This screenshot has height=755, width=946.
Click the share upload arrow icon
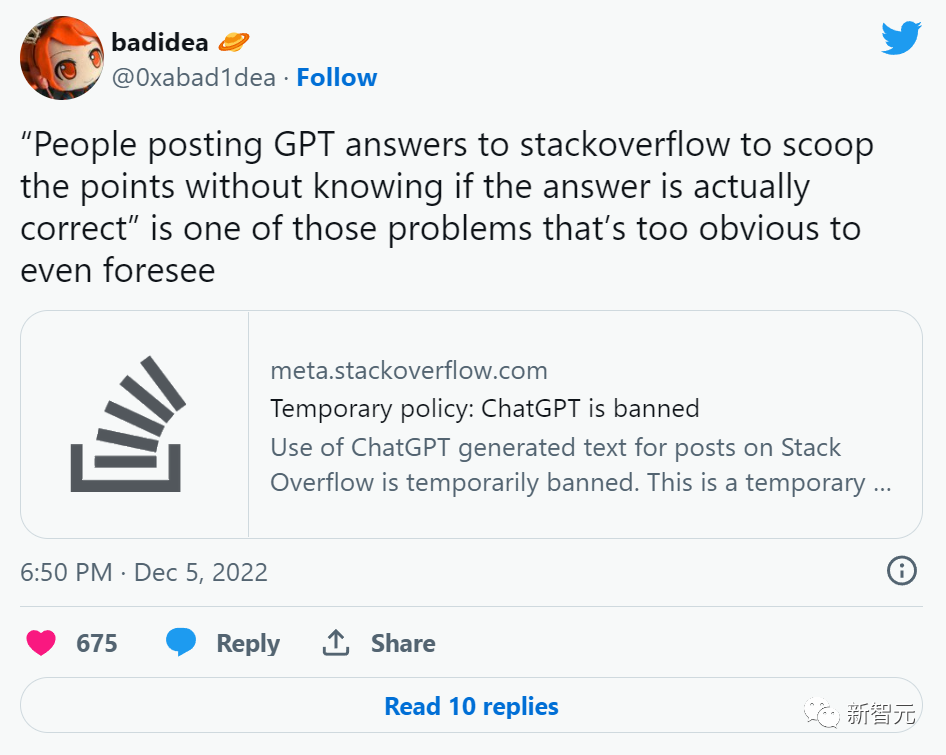(336, 643)
